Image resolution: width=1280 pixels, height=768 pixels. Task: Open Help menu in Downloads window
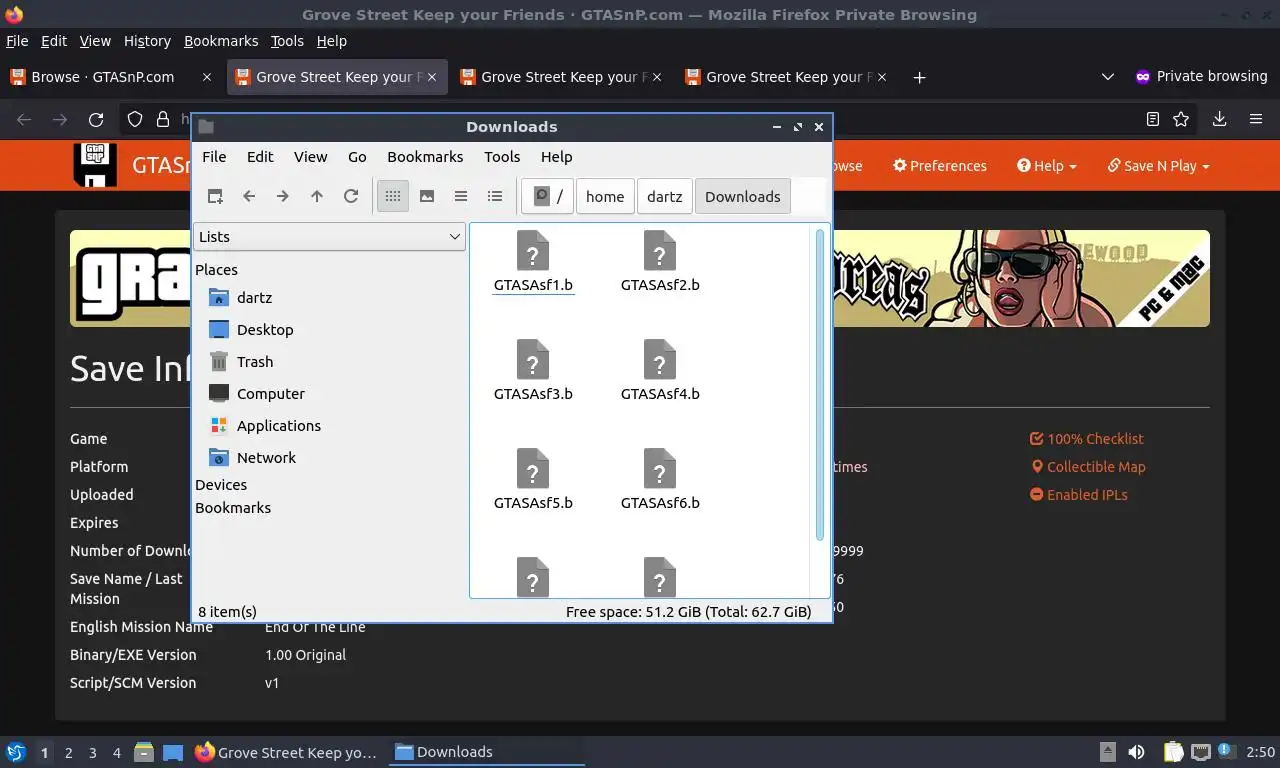pos(556,157)
